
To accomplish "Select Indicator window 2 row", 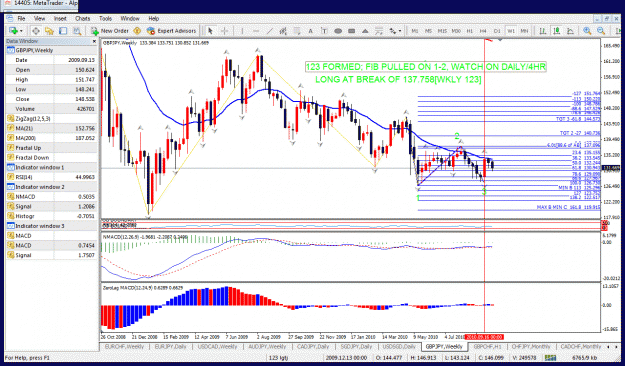I will [51, 187].
